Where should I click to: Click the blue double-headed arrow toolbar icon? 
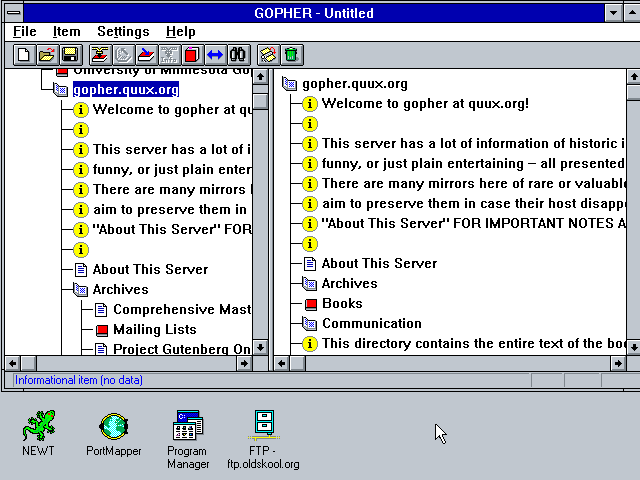215,55
